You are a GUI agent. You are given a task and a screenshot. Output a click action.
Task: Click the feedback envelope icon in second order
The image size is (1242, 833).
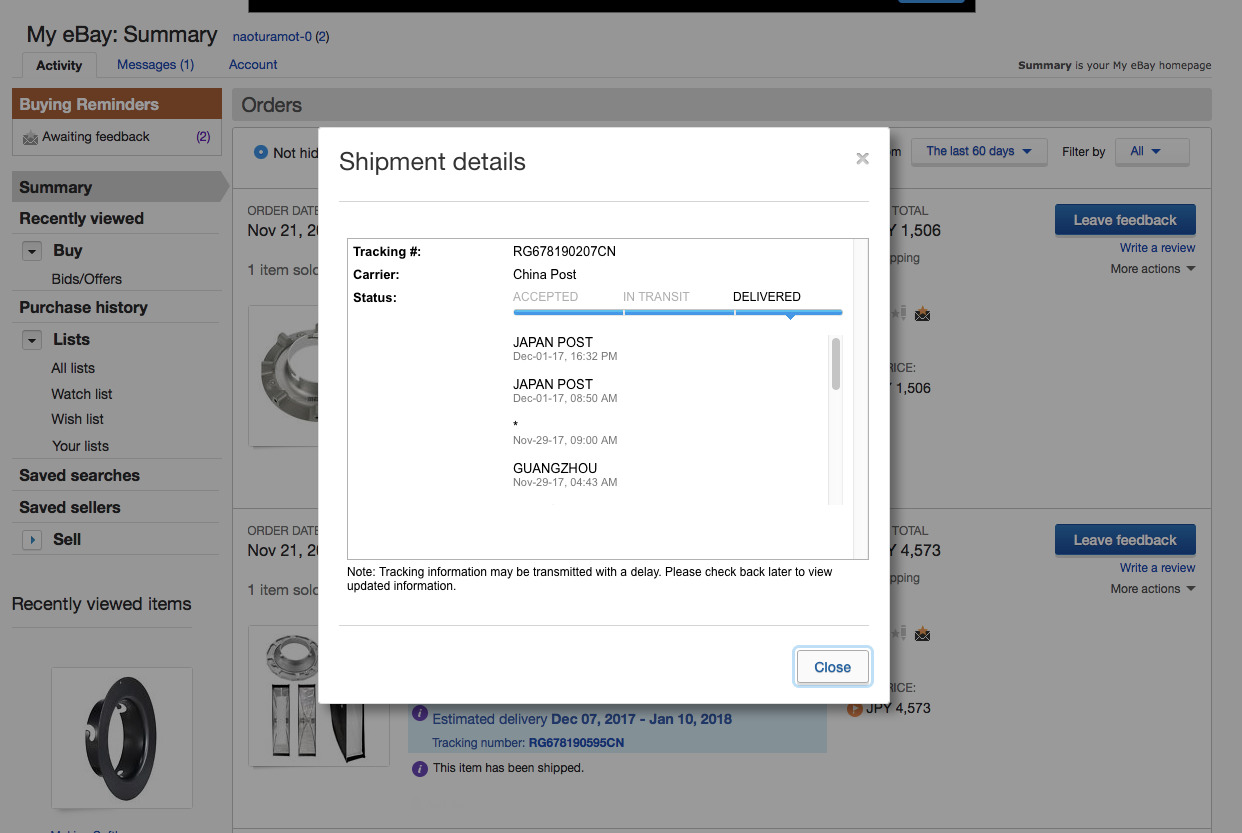[922, 634]
